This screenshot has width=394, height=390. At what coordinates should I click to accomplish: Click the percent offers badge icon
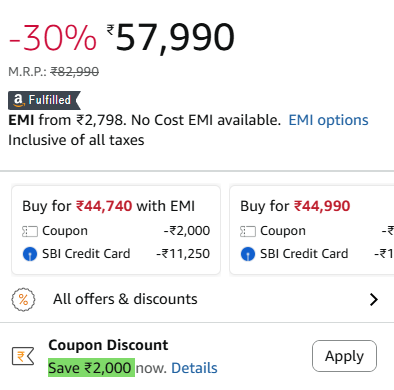(23, 299)
